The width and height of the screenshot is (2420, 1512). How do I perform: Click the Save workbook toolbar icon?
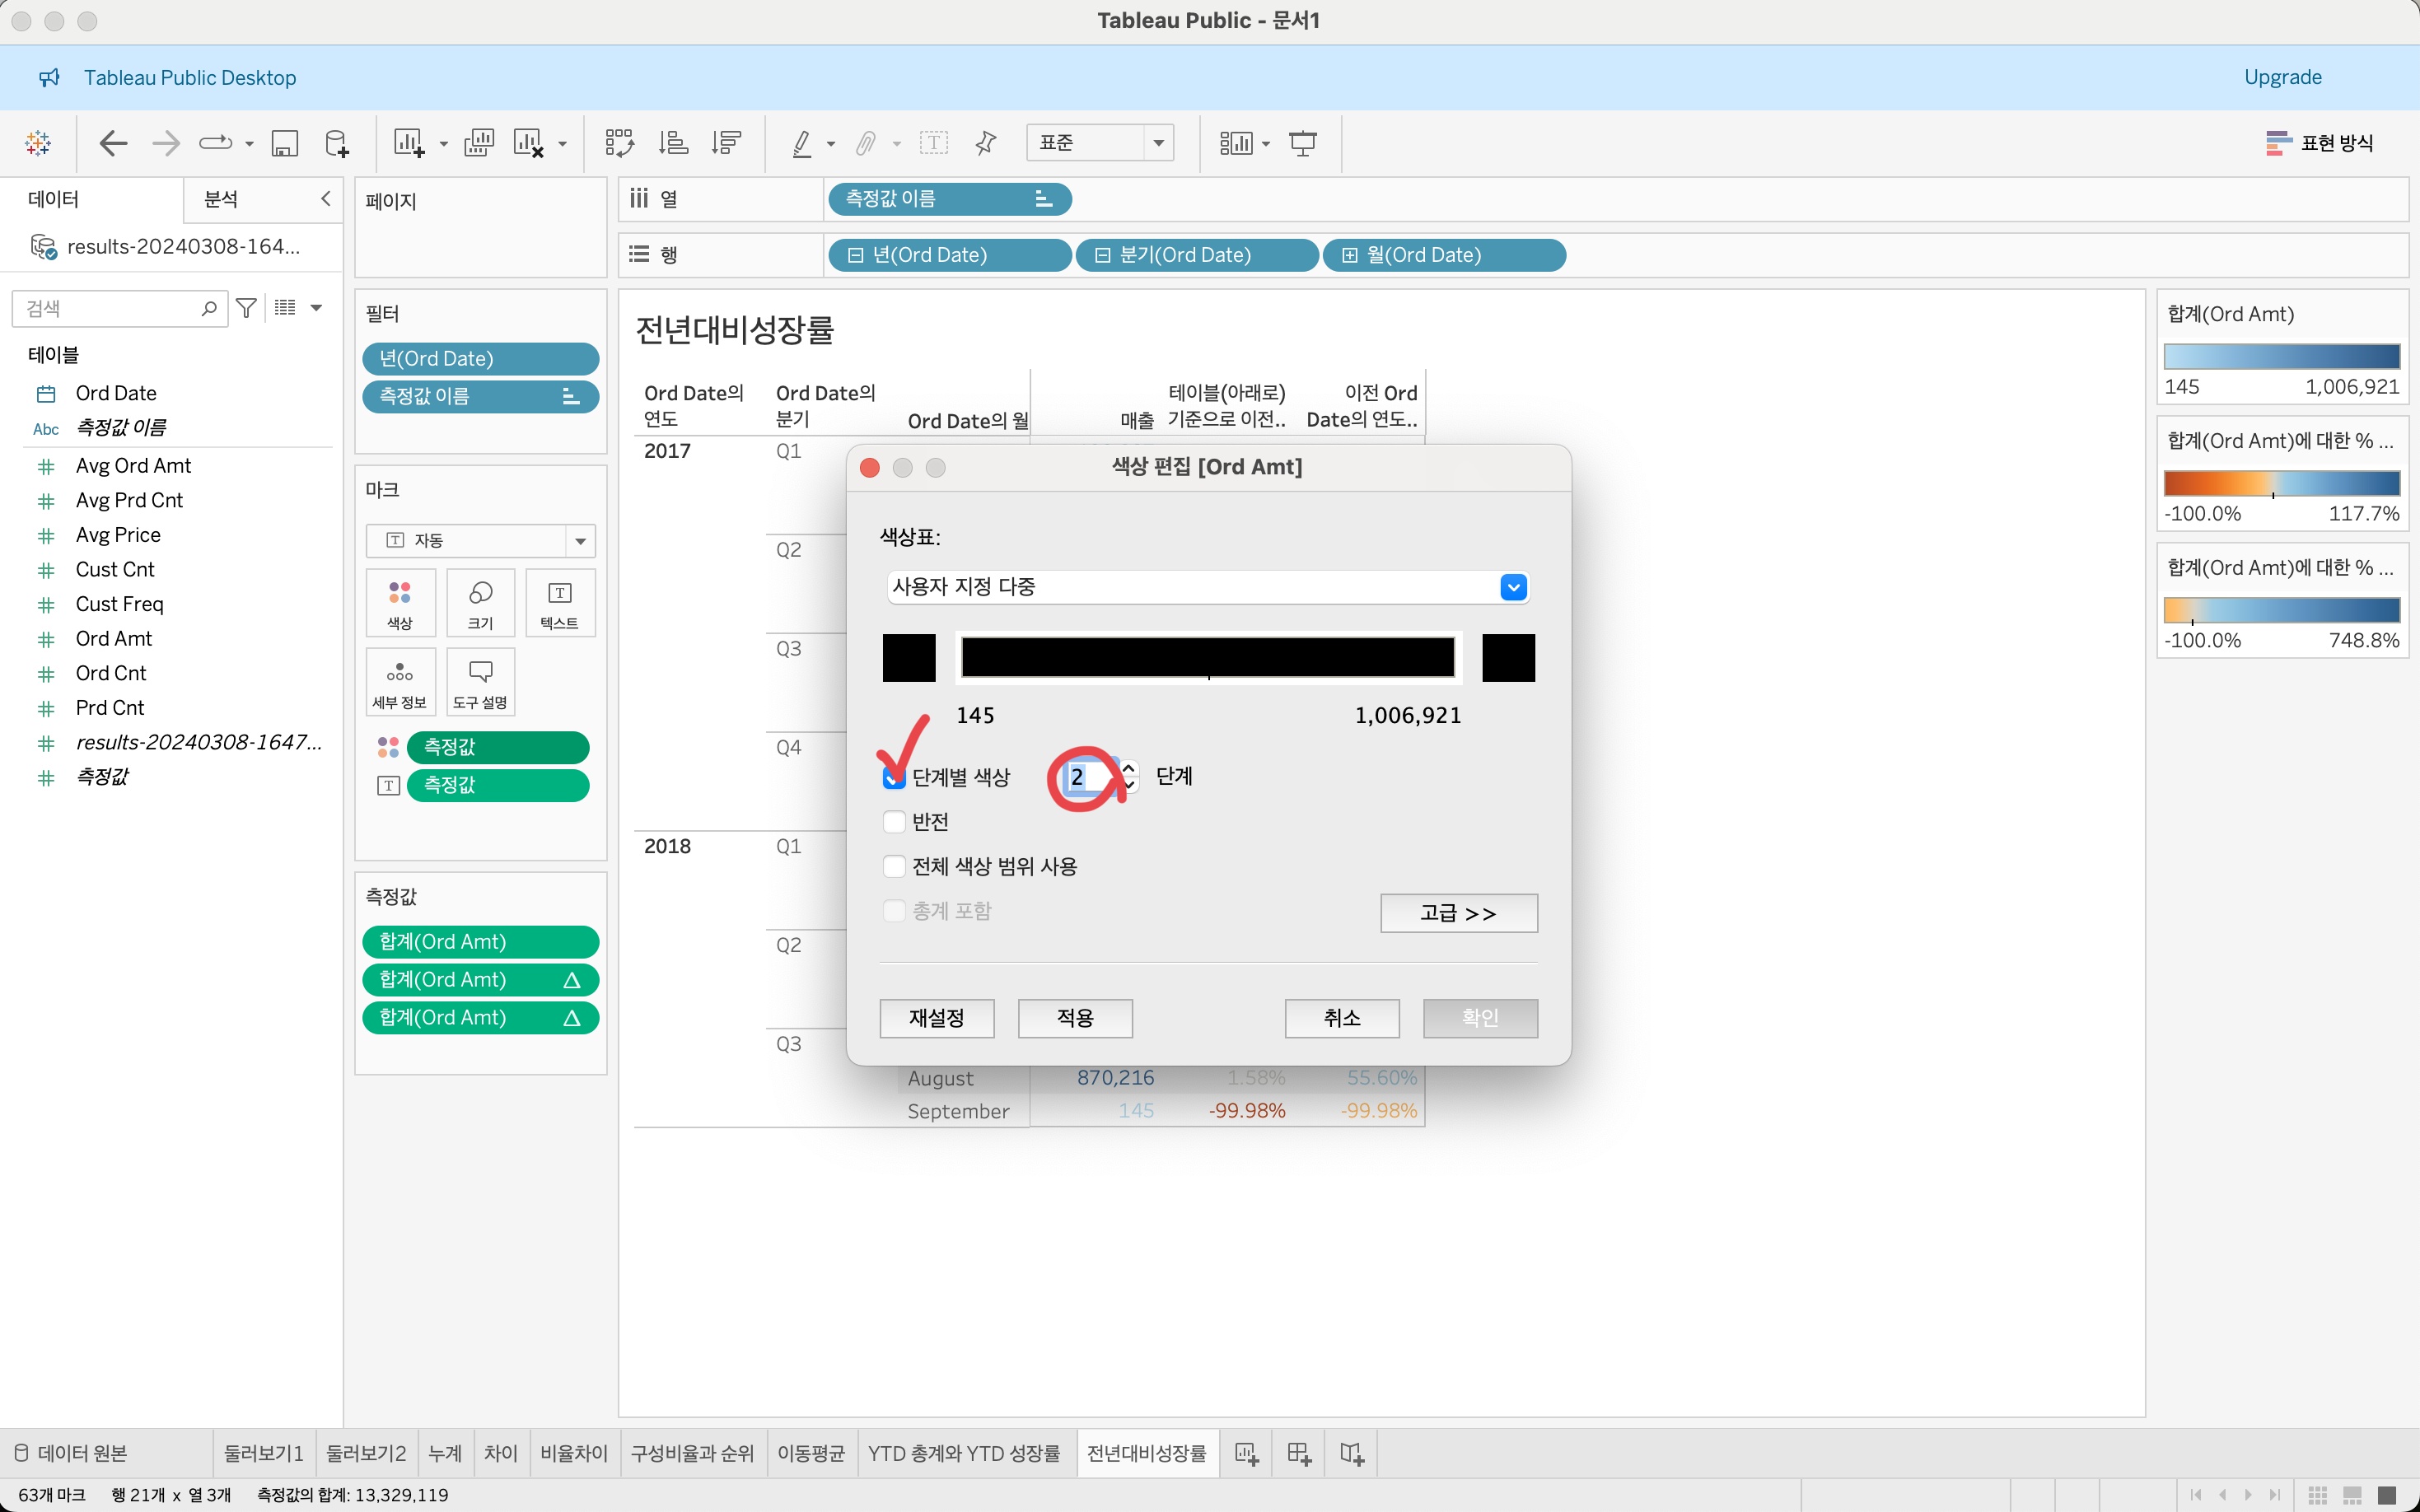click(x=285, y=143)
